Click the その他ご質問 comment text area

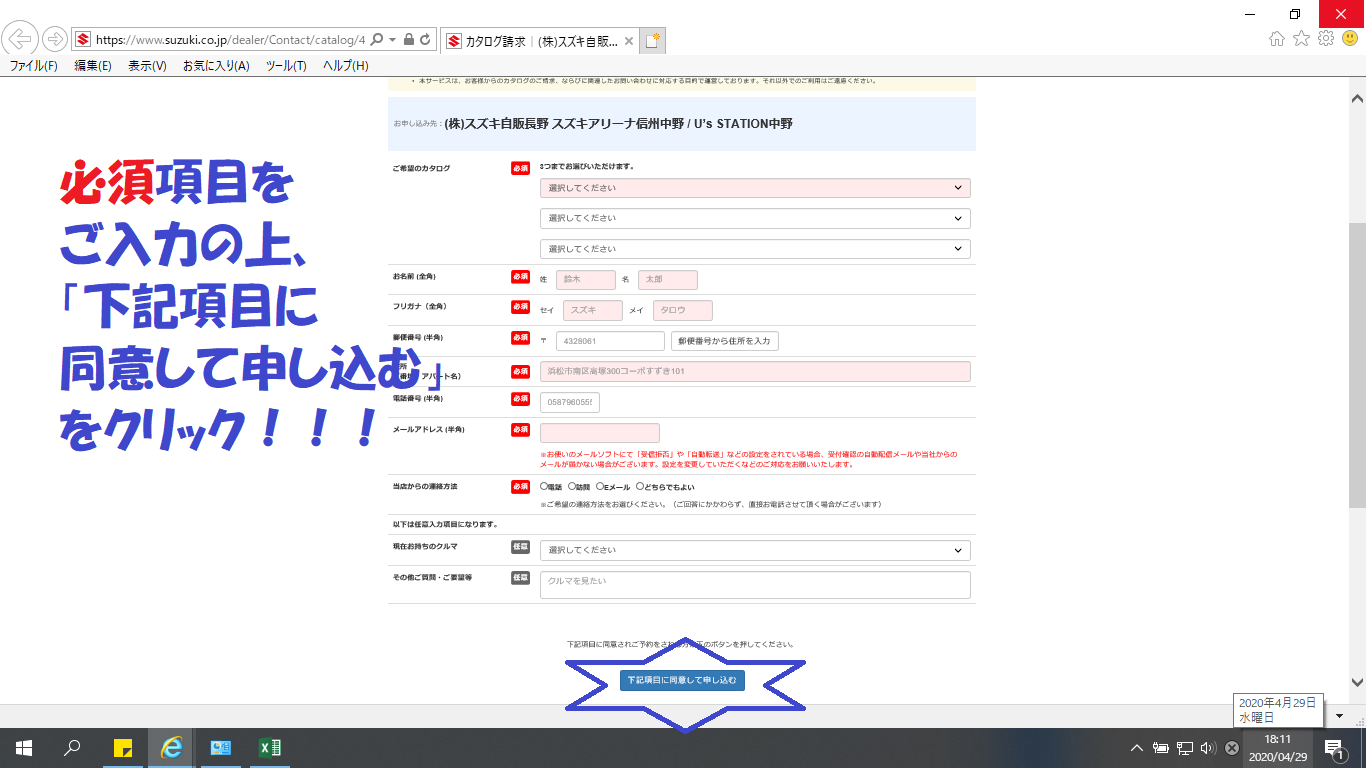[x=755, y=585]
